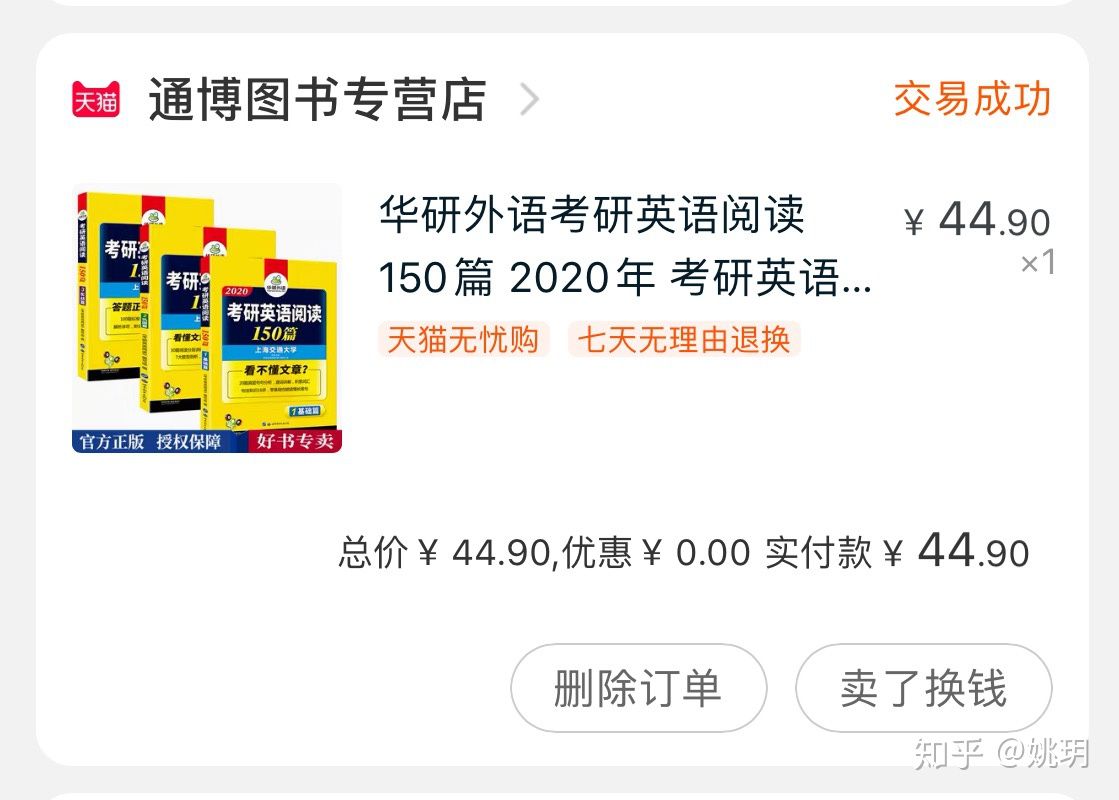Tap the quantity ×1 label

[x=1038, y=263]
